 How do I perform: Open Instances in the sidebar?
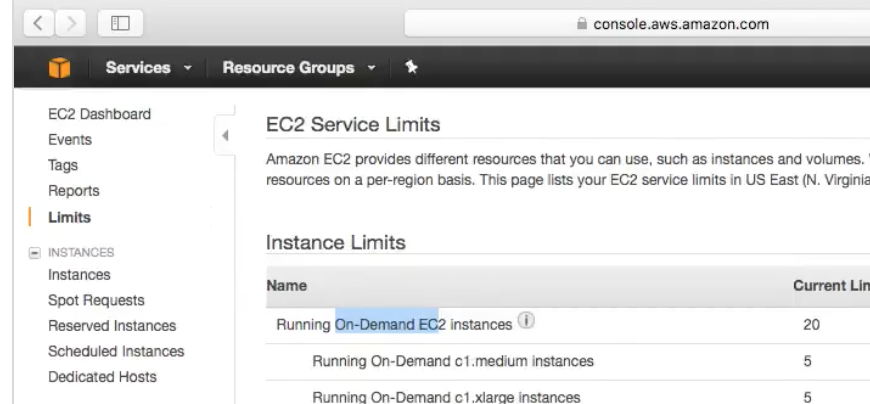79,275
